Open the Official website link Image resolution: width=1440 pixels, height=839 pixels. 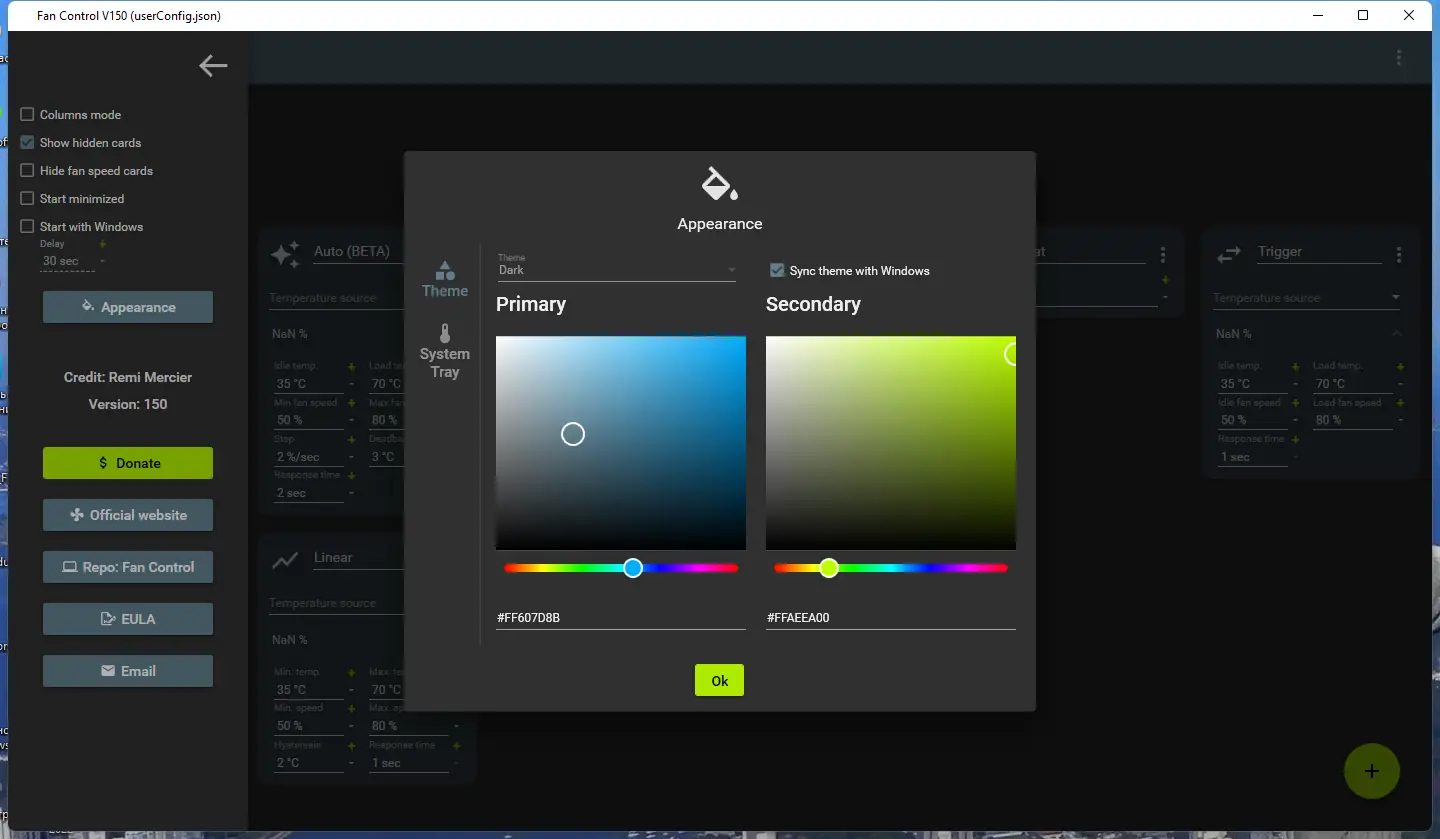128,515
